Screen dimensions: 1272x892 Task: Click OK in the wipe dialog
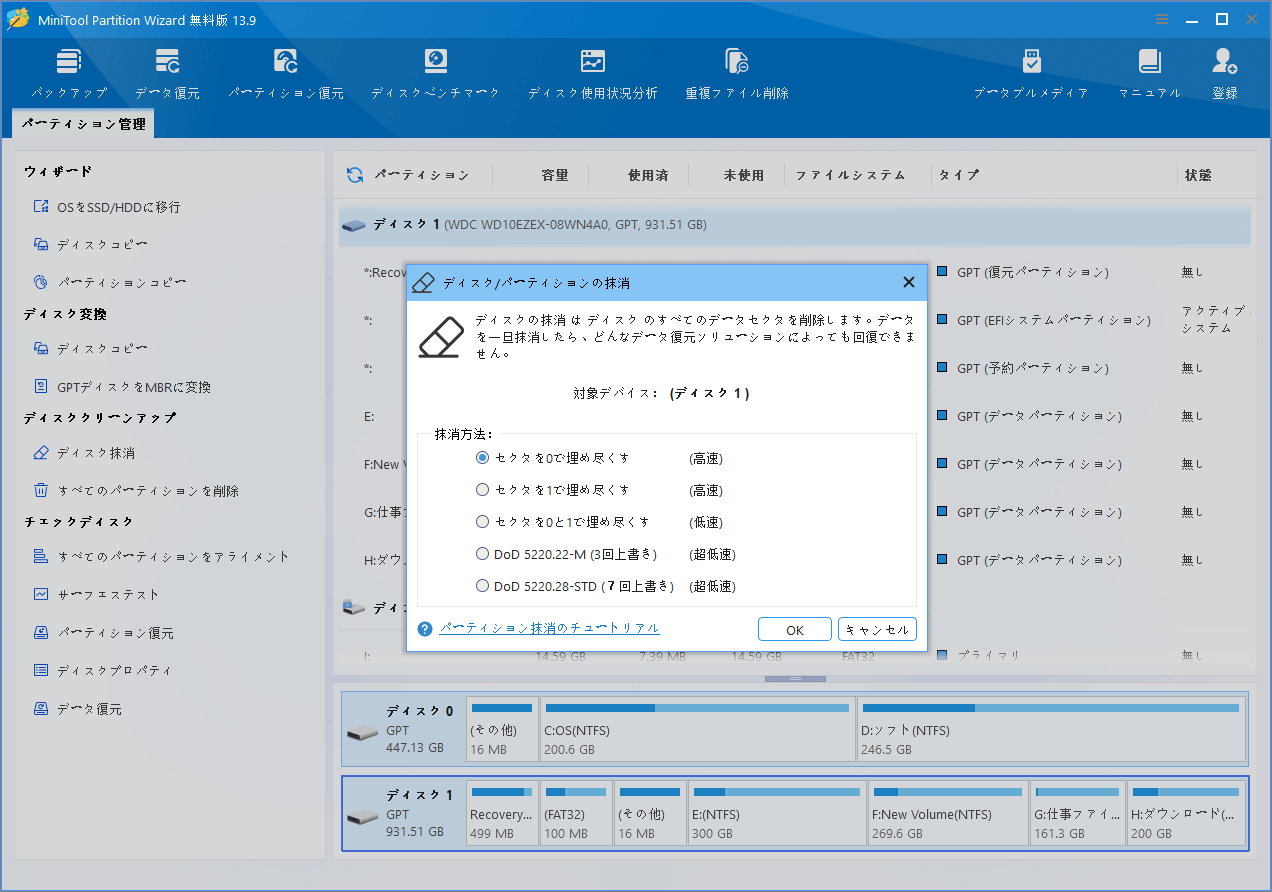point(795,630)
